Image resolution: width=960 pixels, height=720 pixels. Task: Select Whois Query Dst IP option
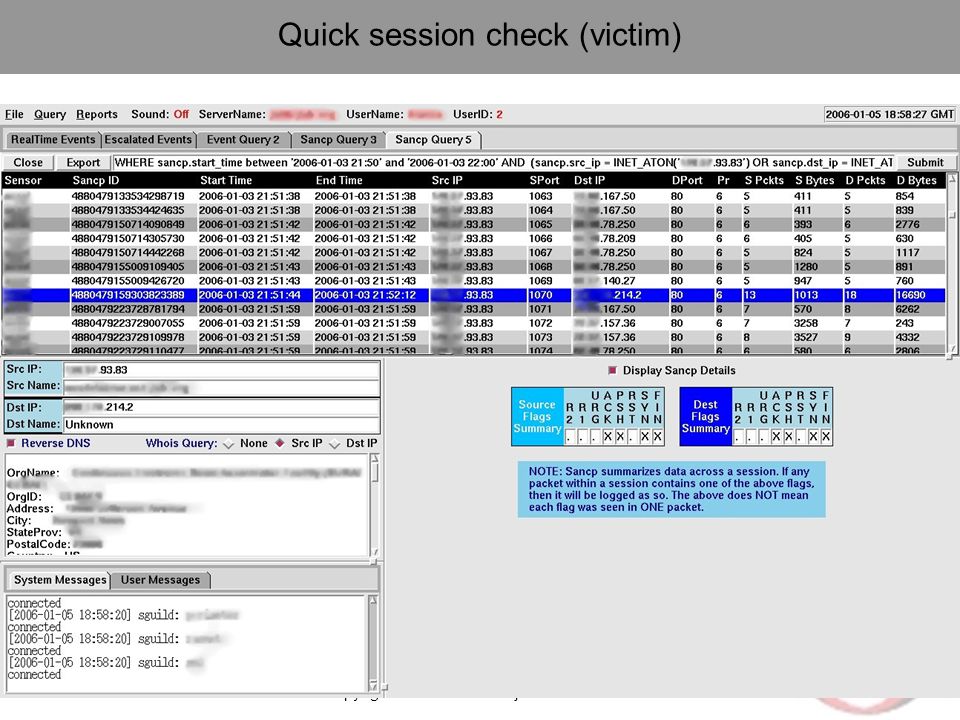pyautogui.click(x=334, y=444)
